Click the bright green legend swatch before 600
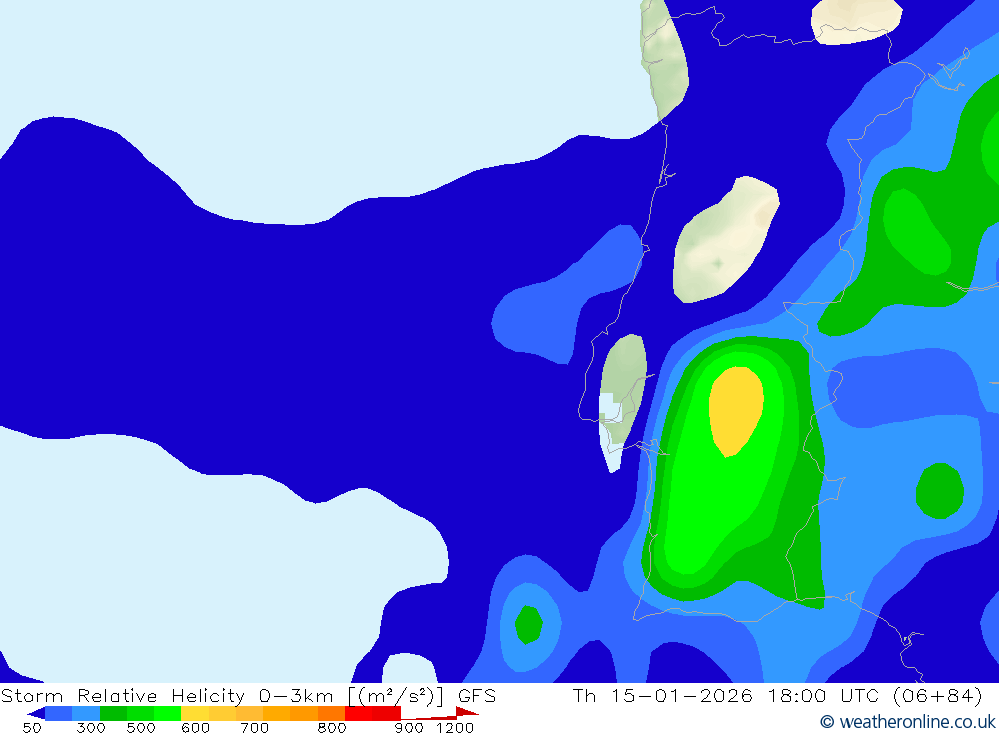Viewport: 1000px width, 733px height. [x=167, y=713]
